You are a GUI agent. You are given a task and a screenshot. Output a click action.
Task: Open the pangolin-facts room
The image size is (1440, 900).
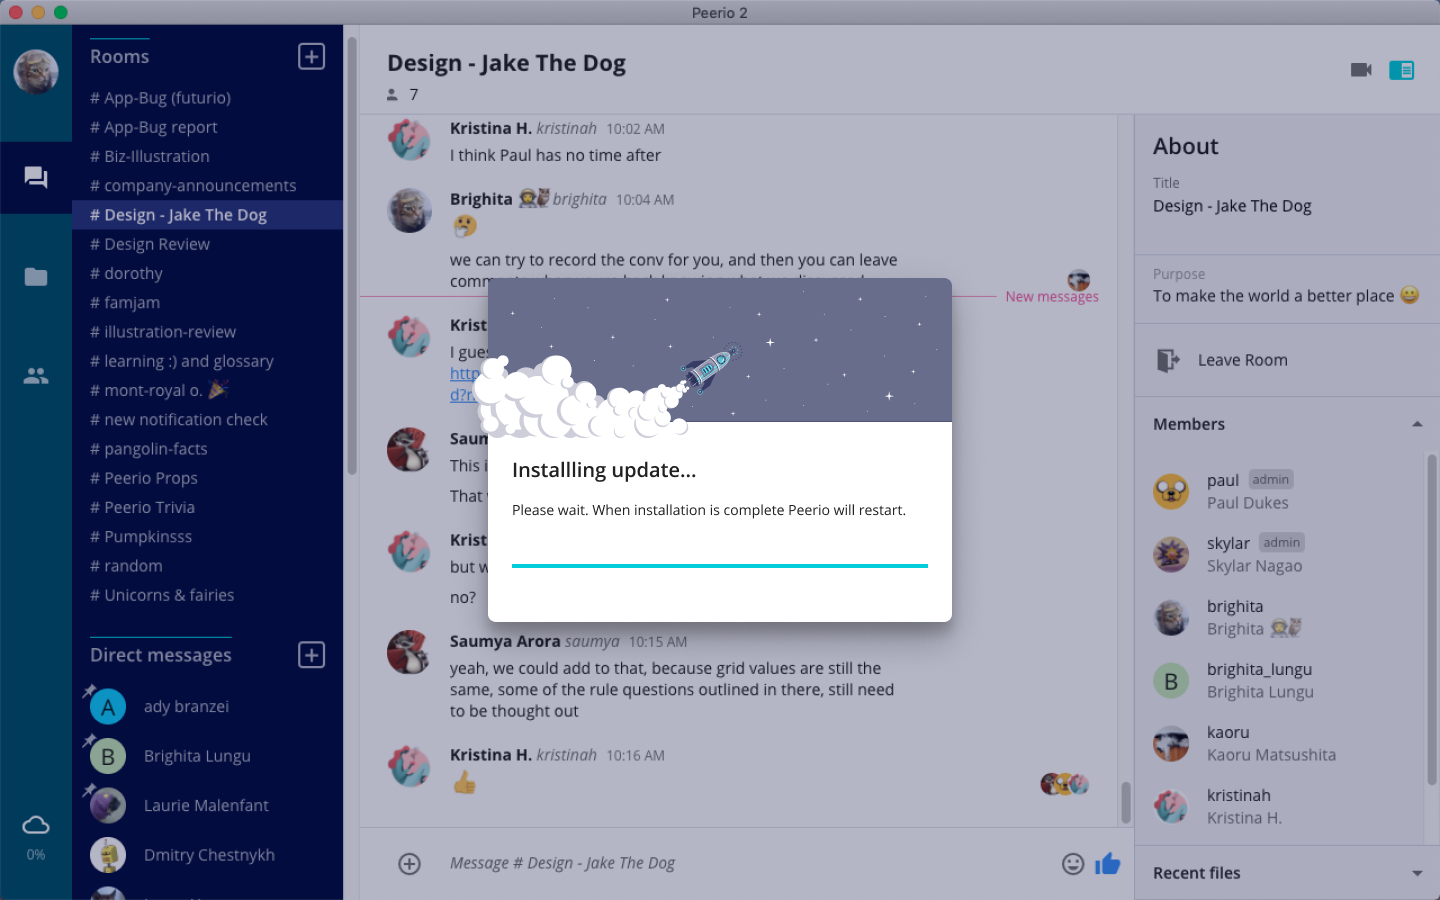[x=208, y=449]
